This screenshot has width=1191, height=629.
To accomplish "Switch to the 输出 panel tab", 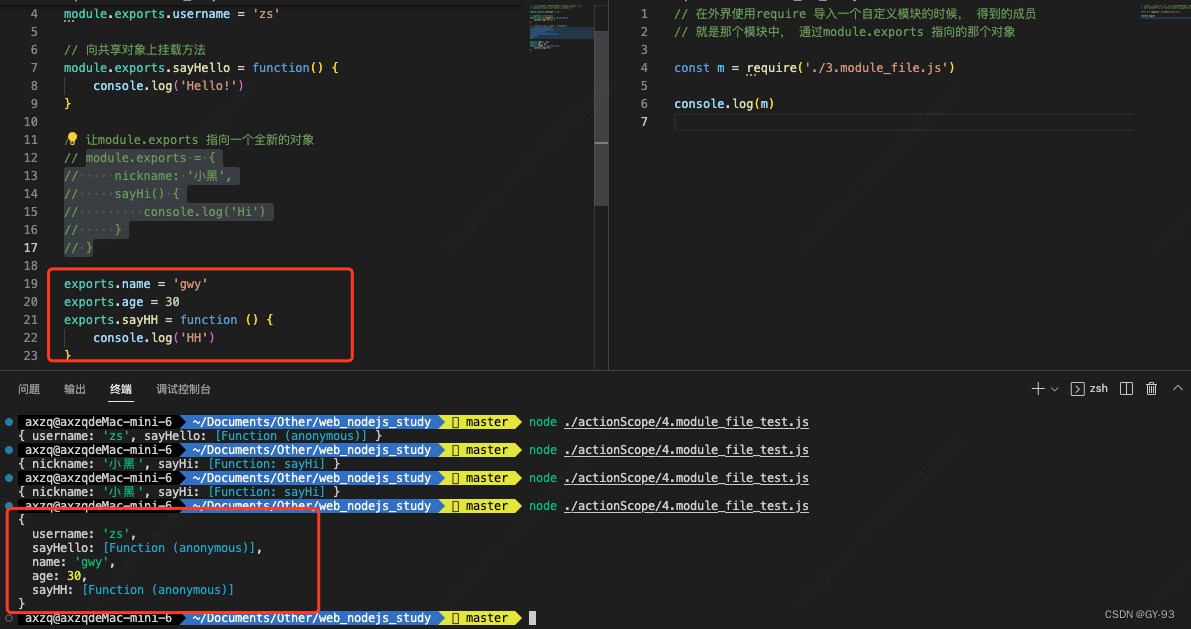I will [74, 389].
